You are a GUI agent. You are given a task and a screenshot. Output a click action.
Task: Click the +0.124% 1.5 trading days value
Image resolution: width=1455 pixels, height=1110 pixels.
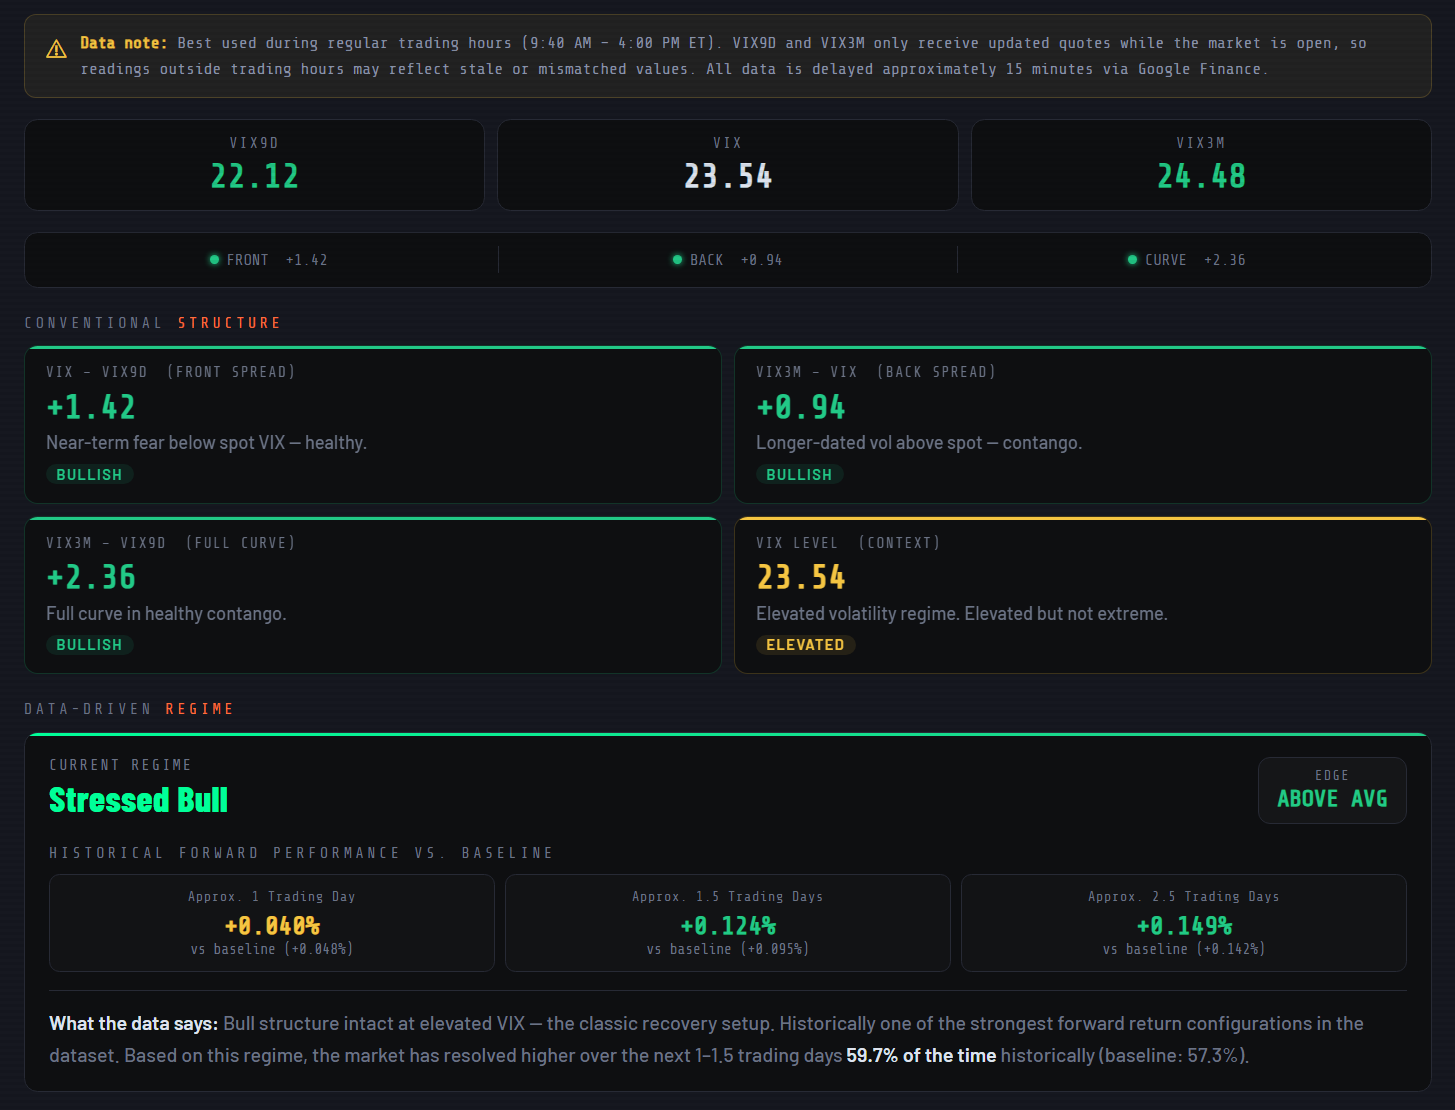pos(728,926)
